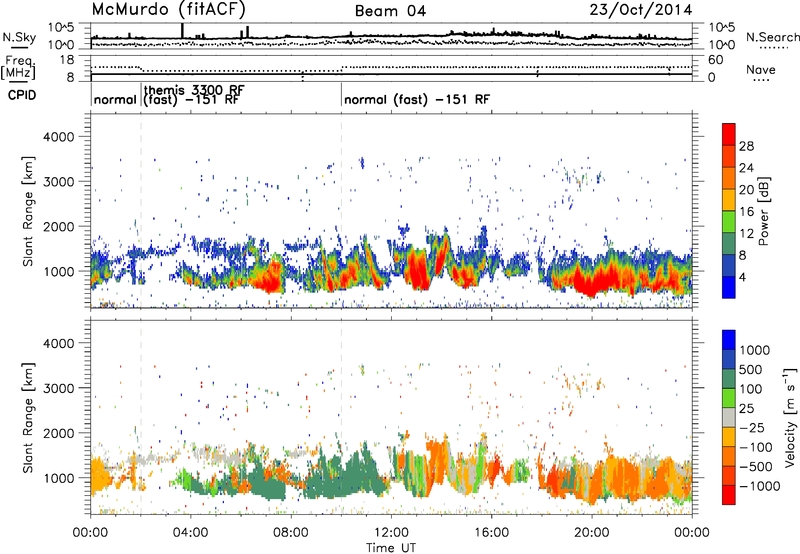This screenshot has width=800, height=554.
Task: Click the '08:00' time axis label
Action: pos(291,533)
